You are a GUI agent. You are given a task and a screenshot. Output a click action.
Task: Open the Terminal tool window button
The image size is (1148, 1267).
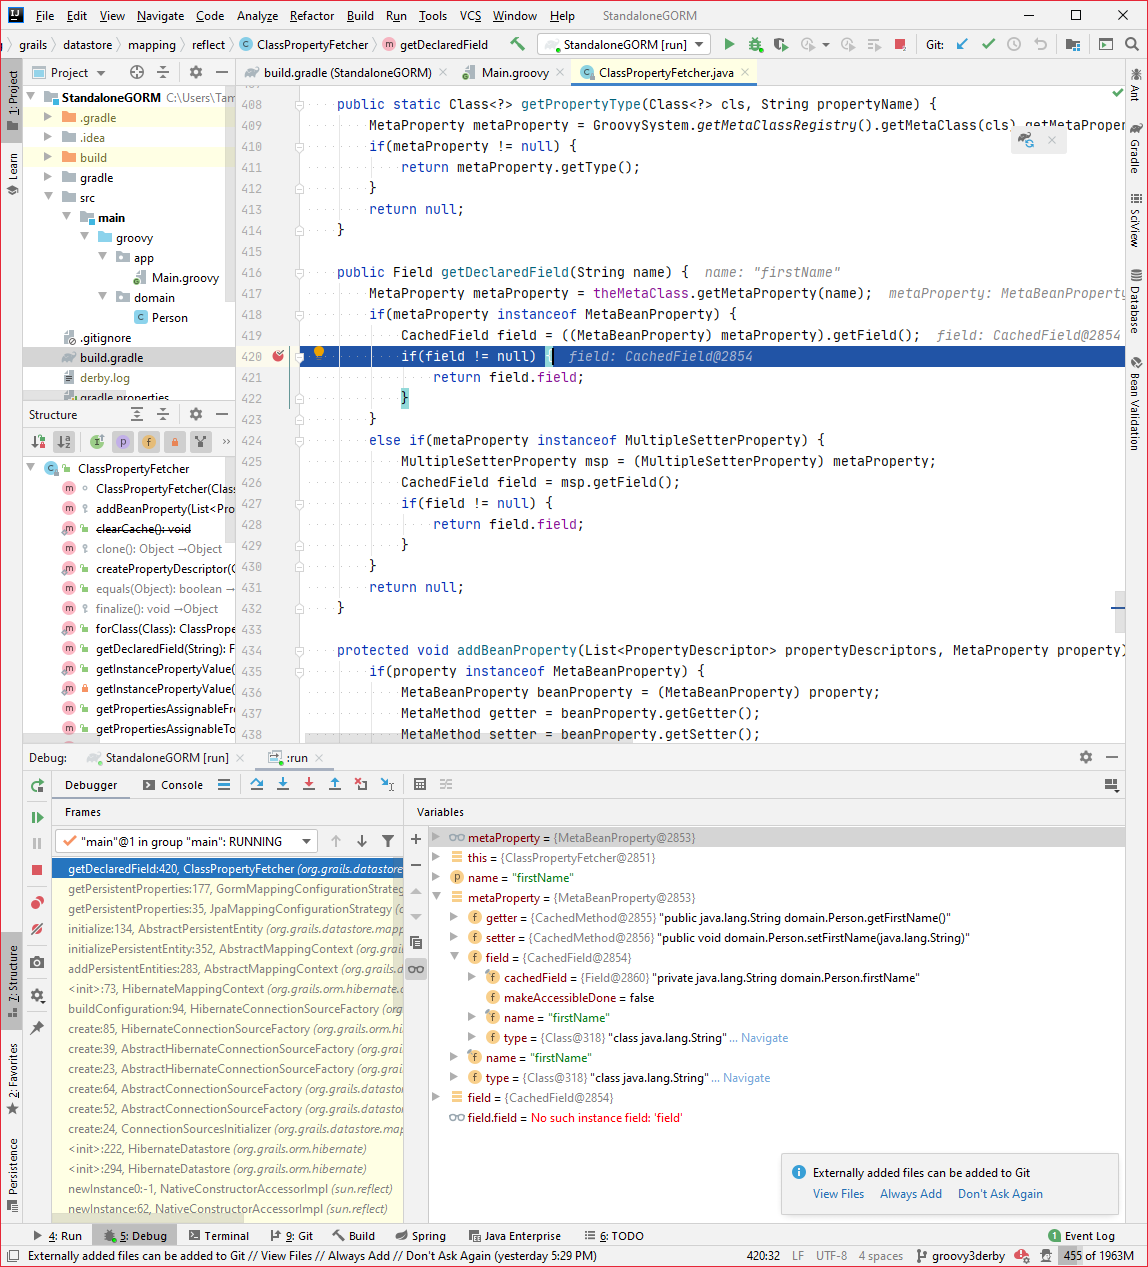tap(218, 1236)
